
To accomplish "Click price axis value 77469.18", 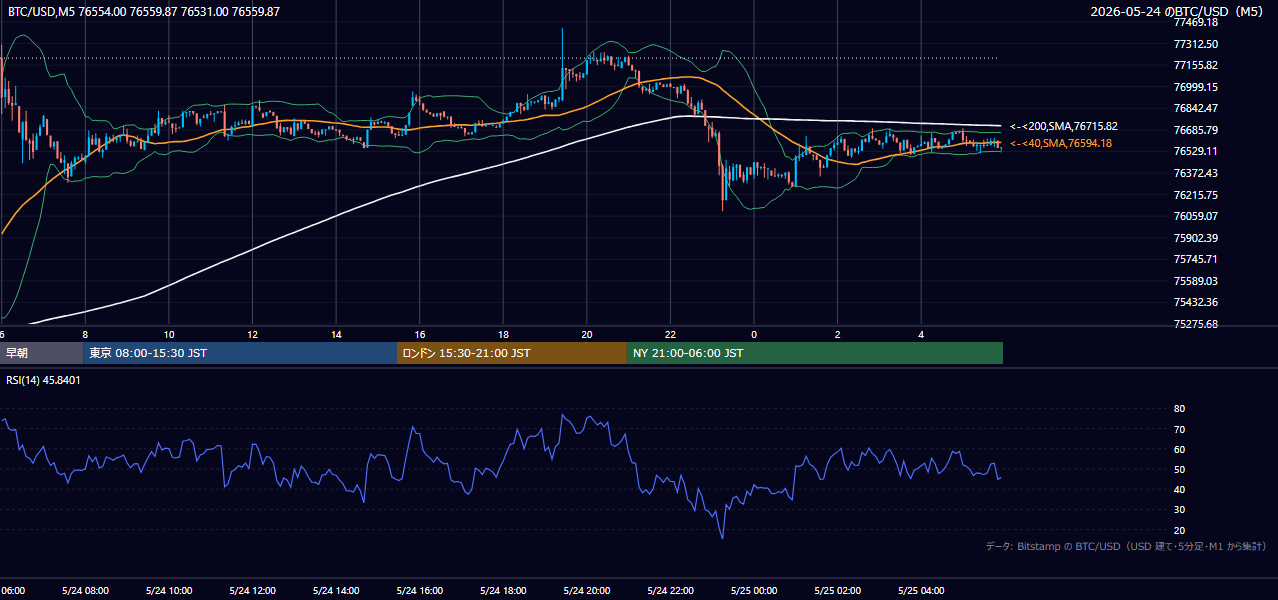I will (x=1195, y=22).
